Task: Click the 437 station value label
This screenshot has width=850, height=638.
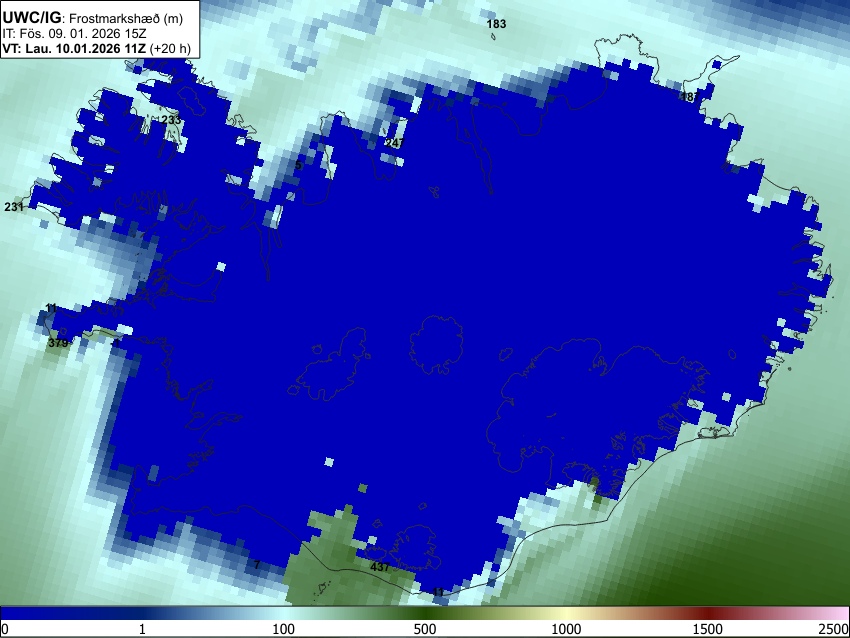Action: click(x=380, y=566)
